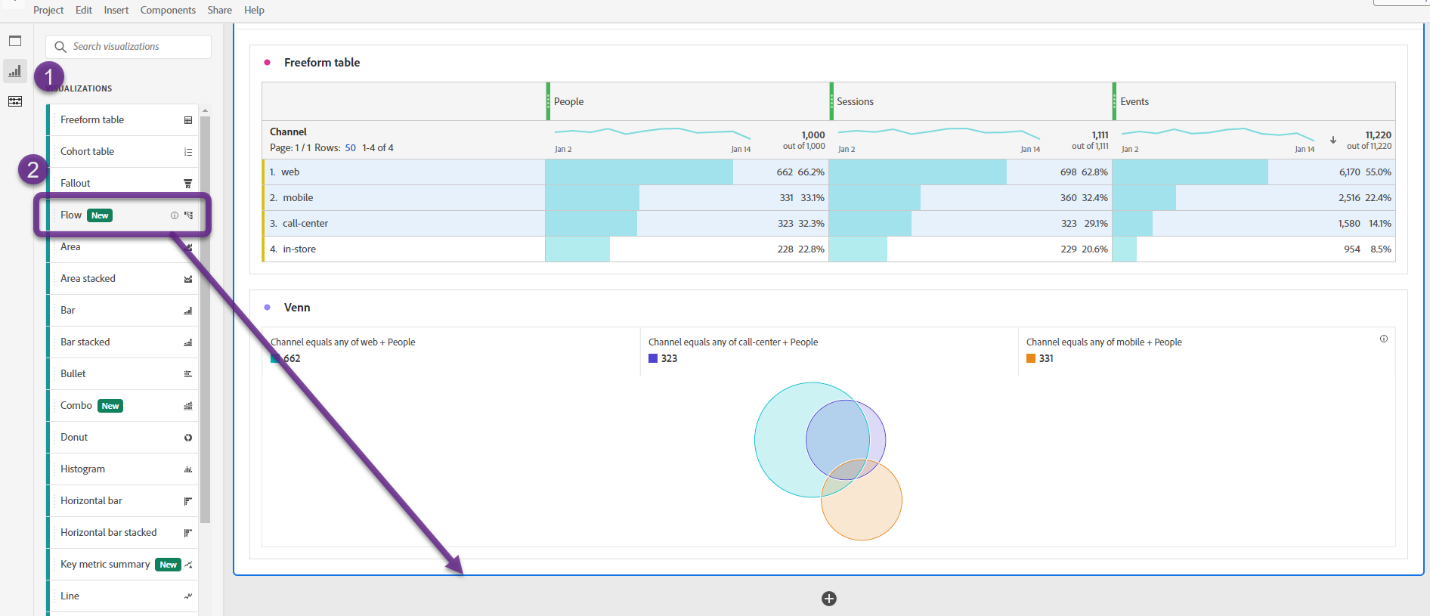Select the People column header

point(687,102)
